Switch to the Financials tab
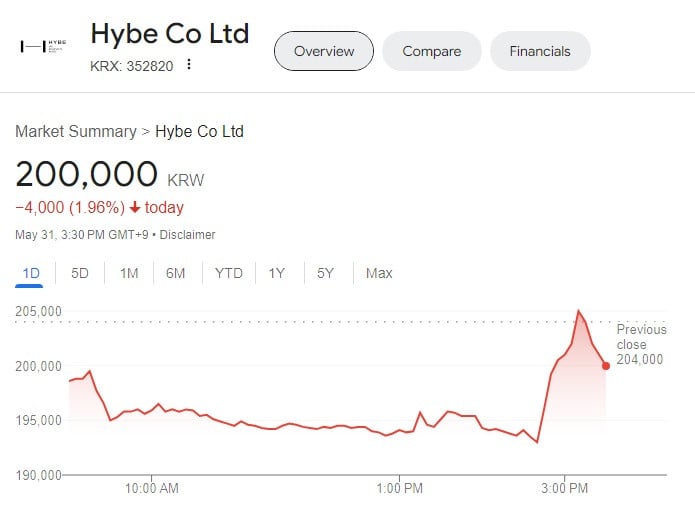The height and width of the screenshot is (505, 695). point(539,51)
